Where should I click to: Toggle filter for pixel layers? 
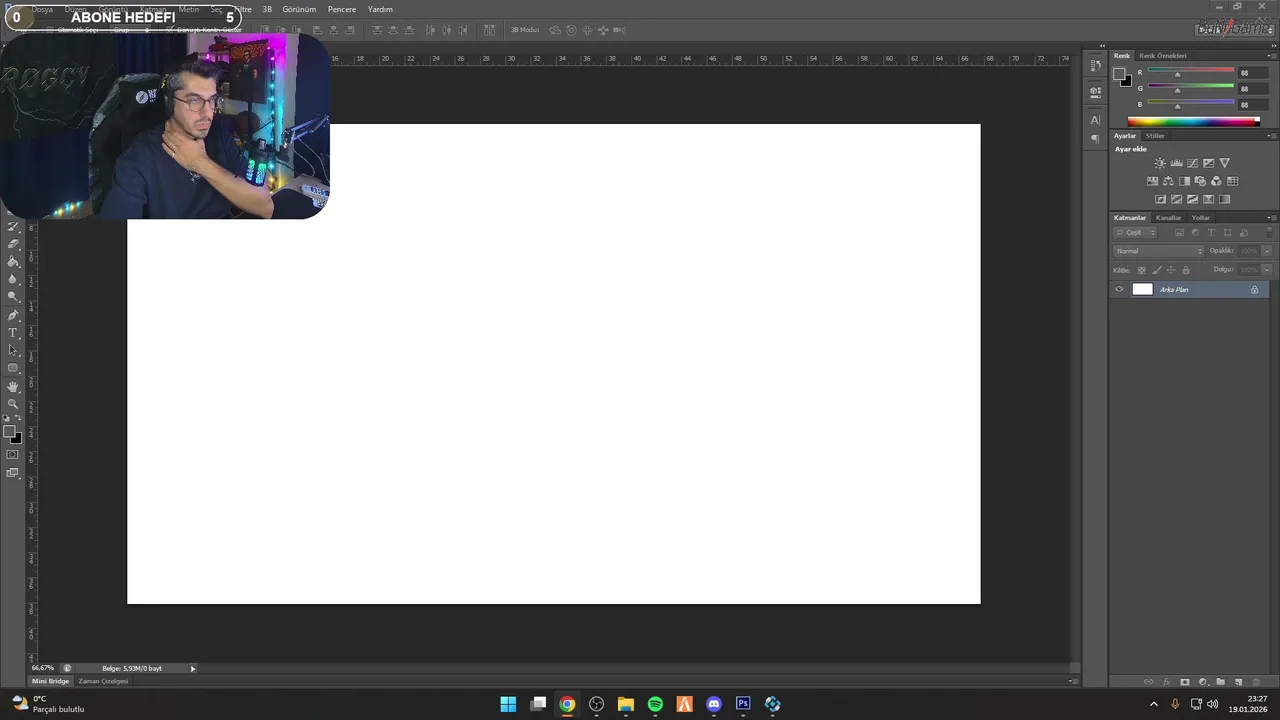click(x=1179, y=232)
